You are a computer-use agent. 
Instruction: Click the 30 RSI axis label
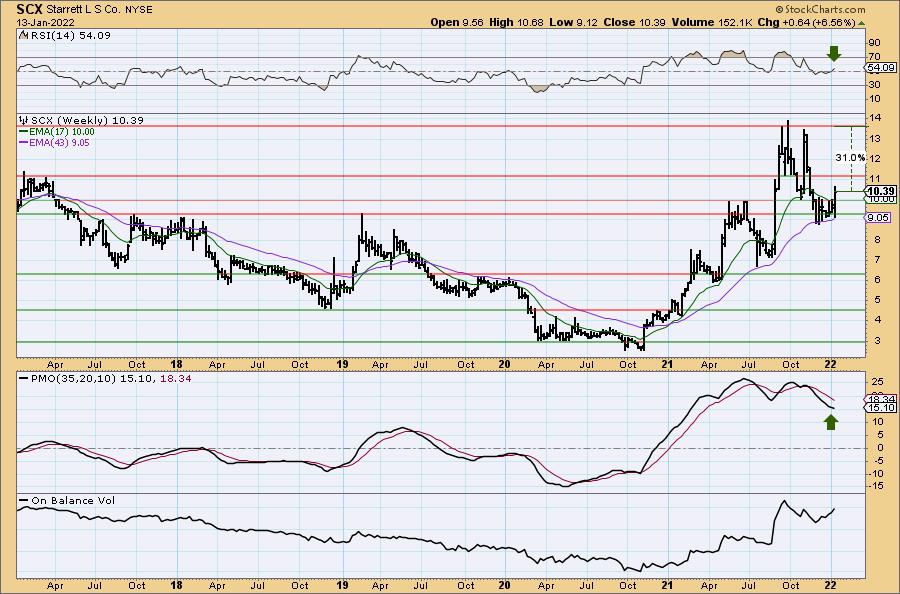pyautogui.click(x=875, y=85)
